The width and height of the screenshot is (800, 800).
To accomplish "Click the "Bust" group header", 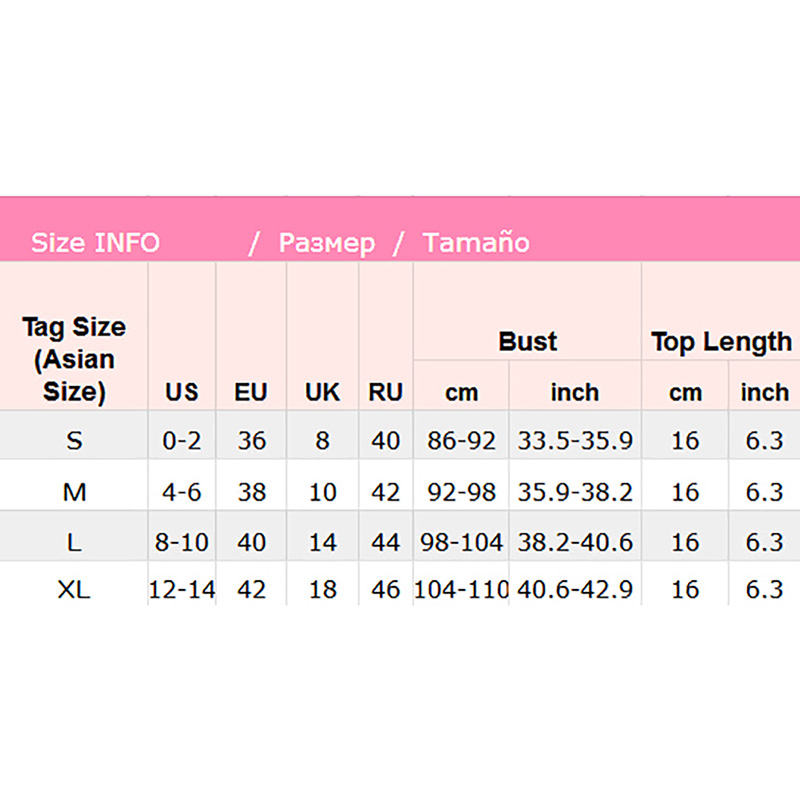I will coord(527,341).
